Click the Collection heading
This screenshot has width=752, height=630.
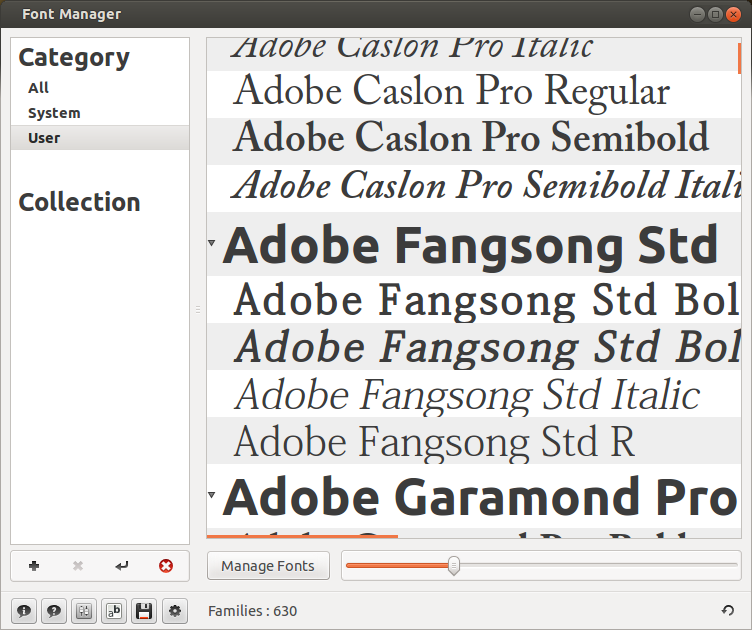(x=80, y=202)
